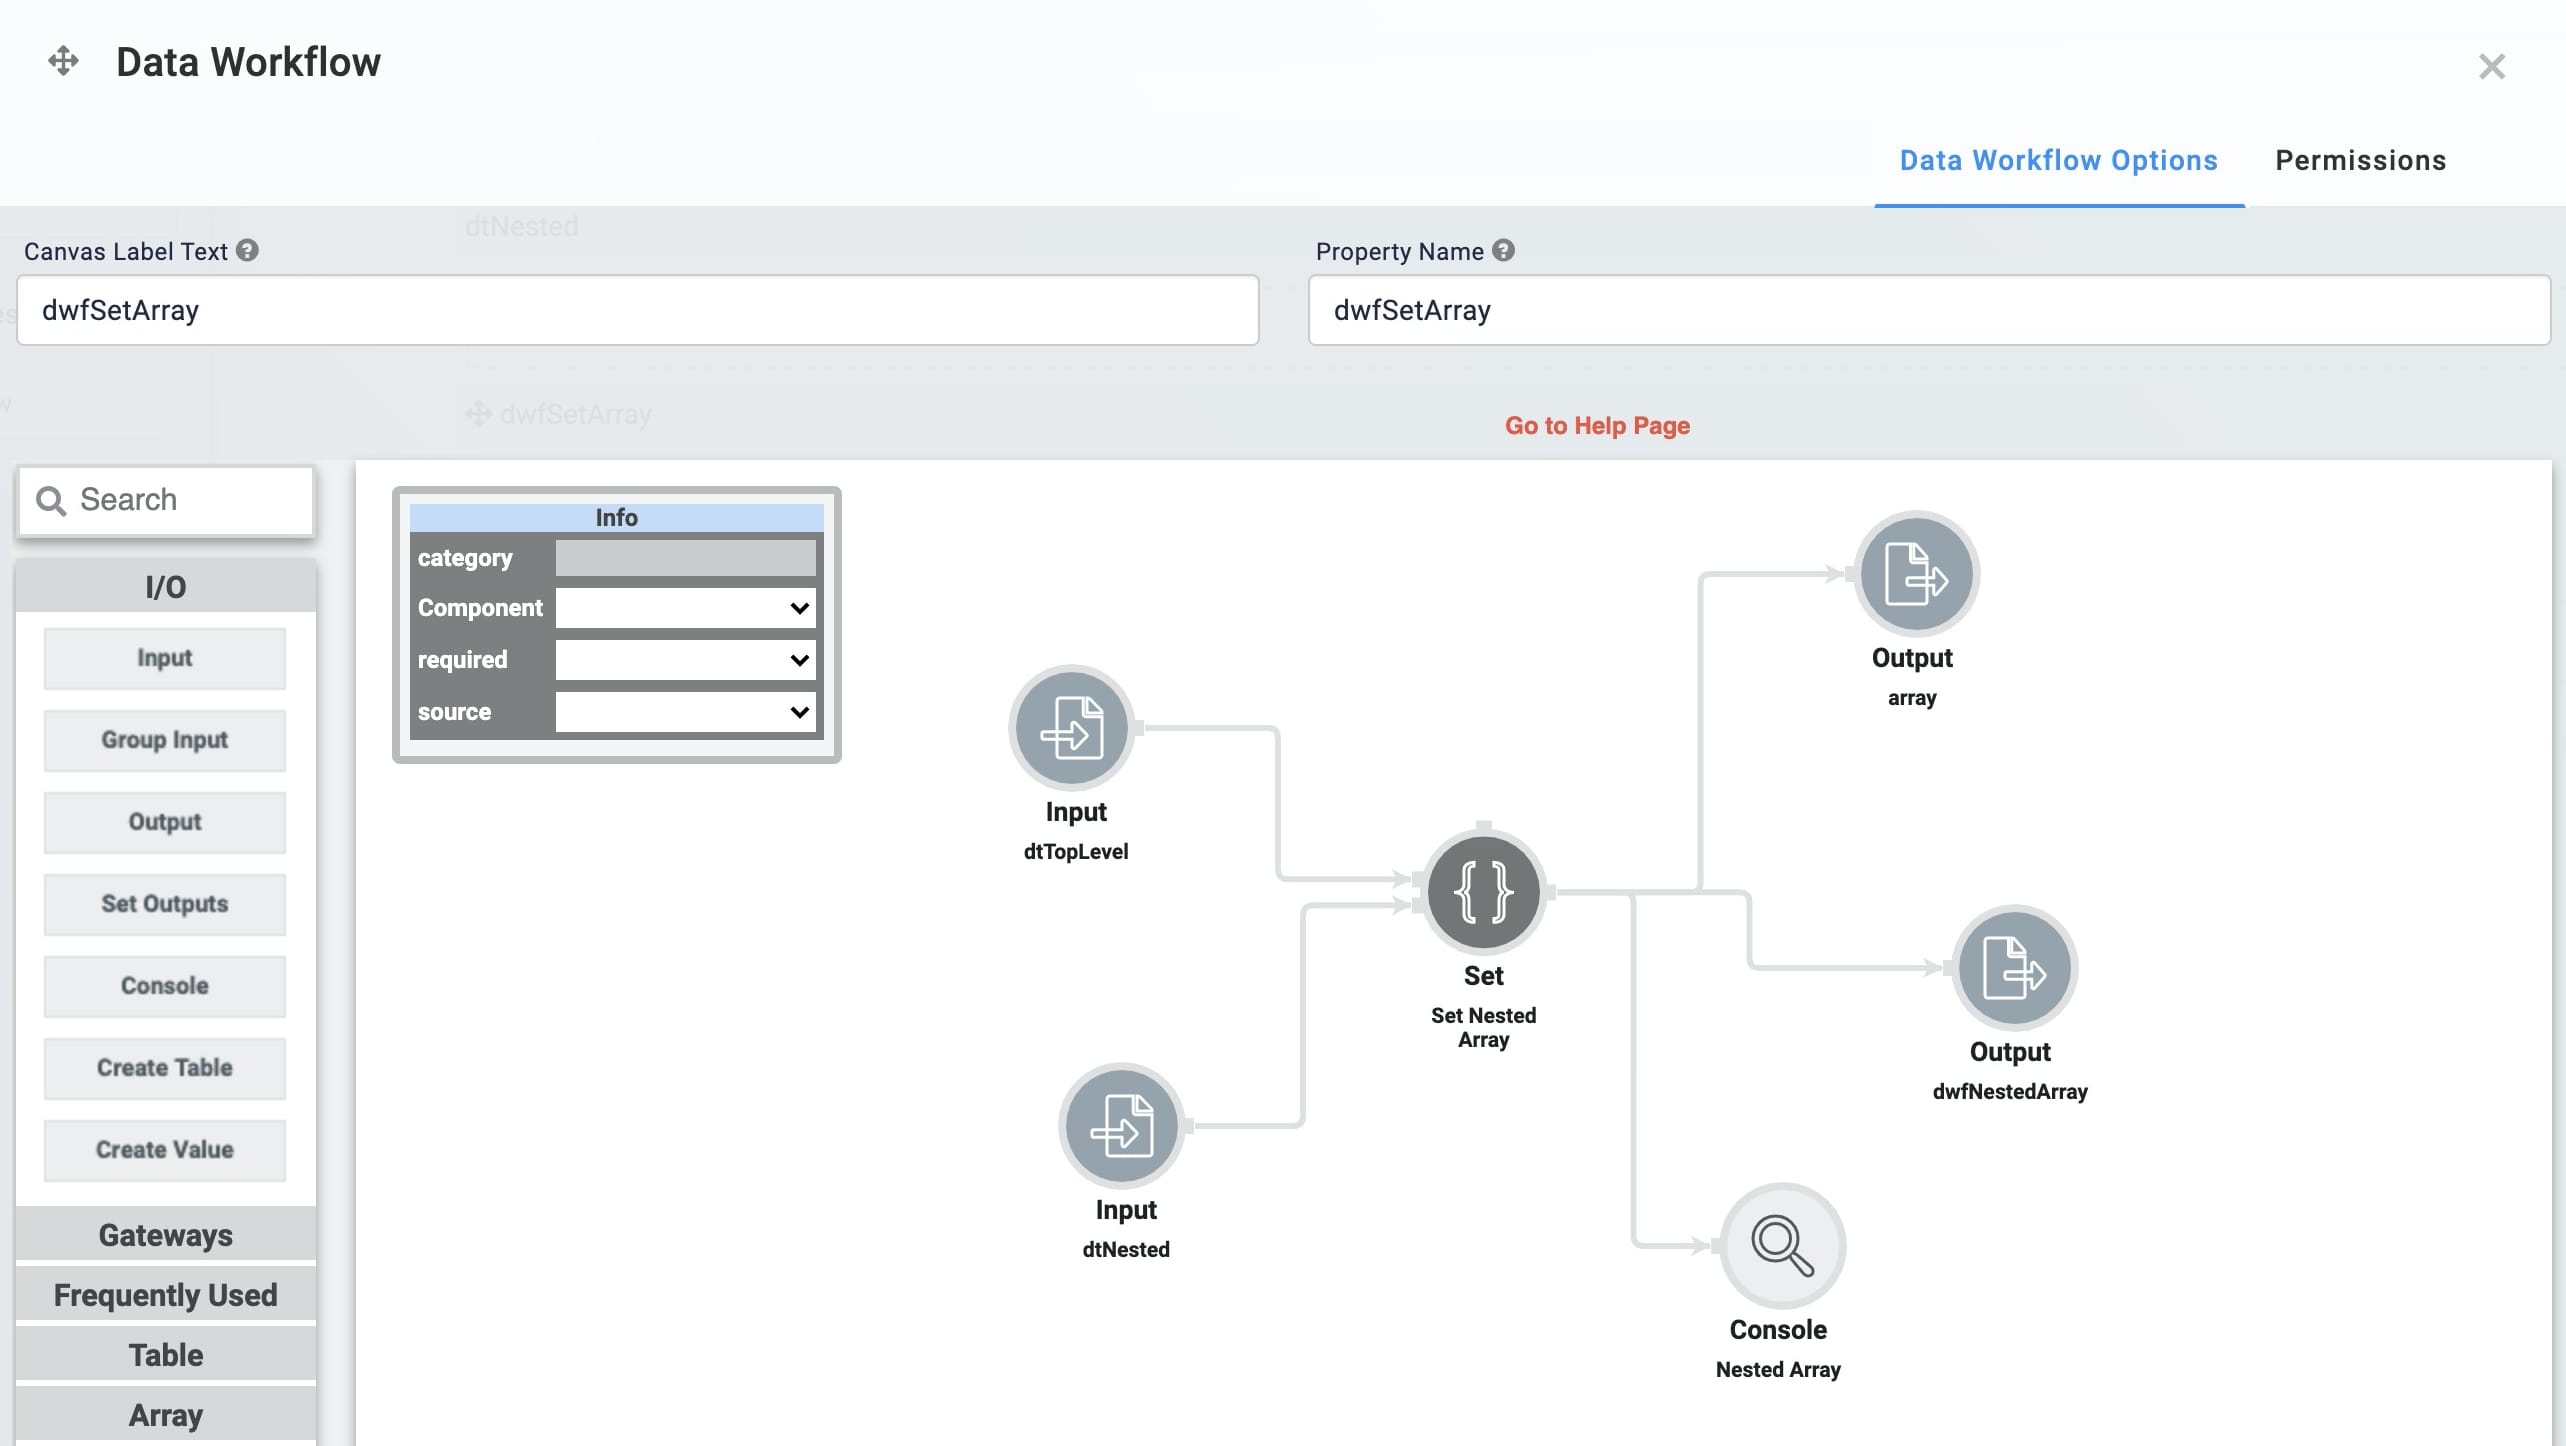Click the help icon next to Canvas Label Text

click(248, 251)
